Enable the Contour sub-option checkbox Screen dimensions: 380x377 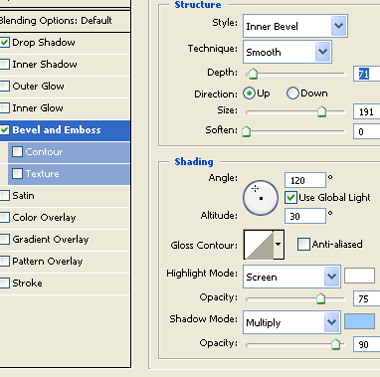pyautogui.click(x=17, y=152)
